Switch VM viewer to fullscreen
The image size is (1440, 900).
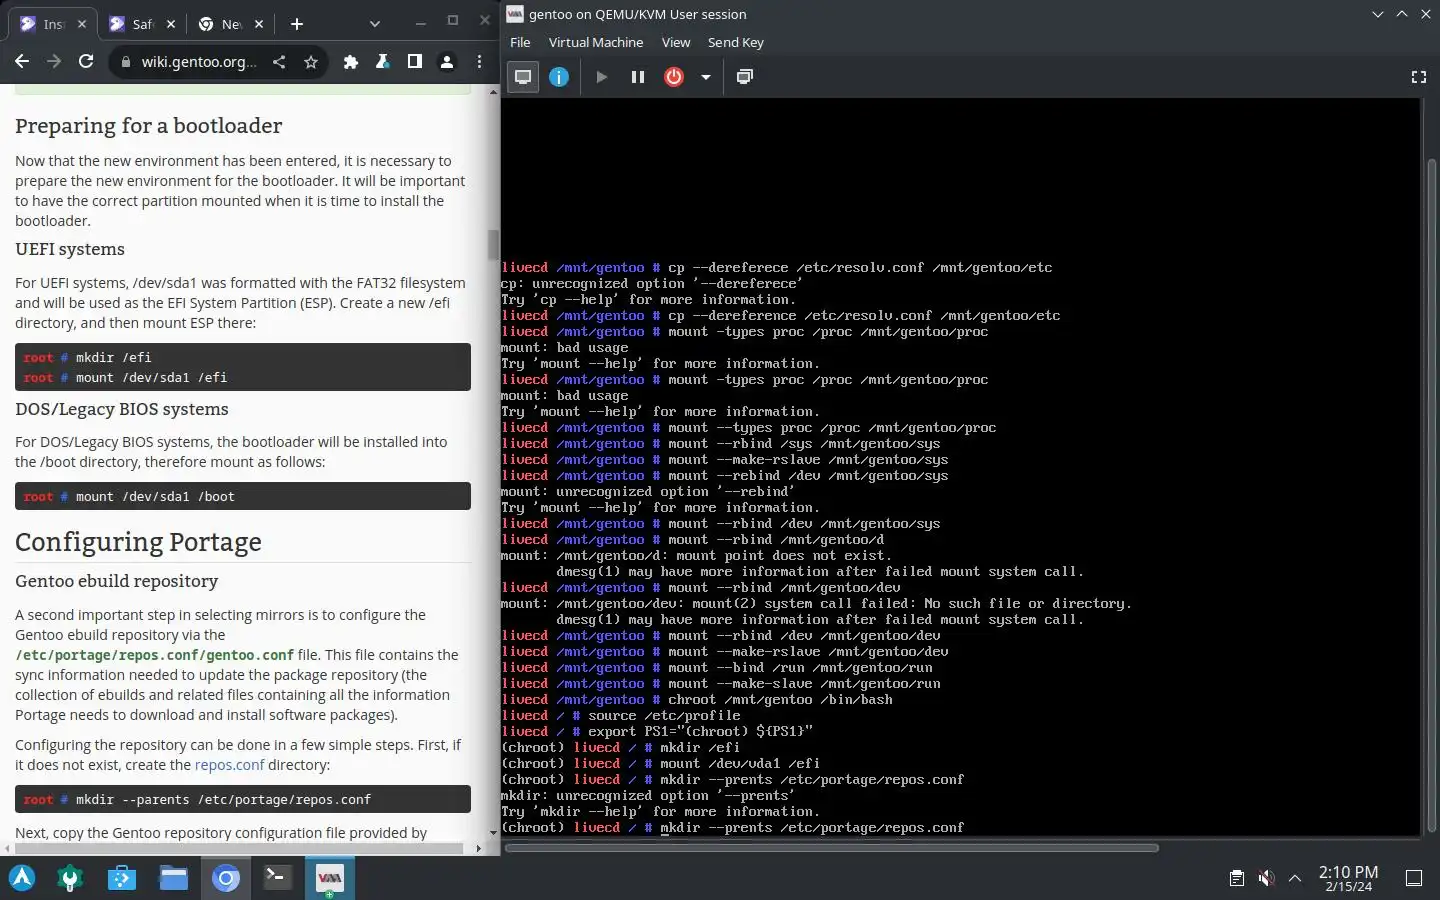[1418, 77]
